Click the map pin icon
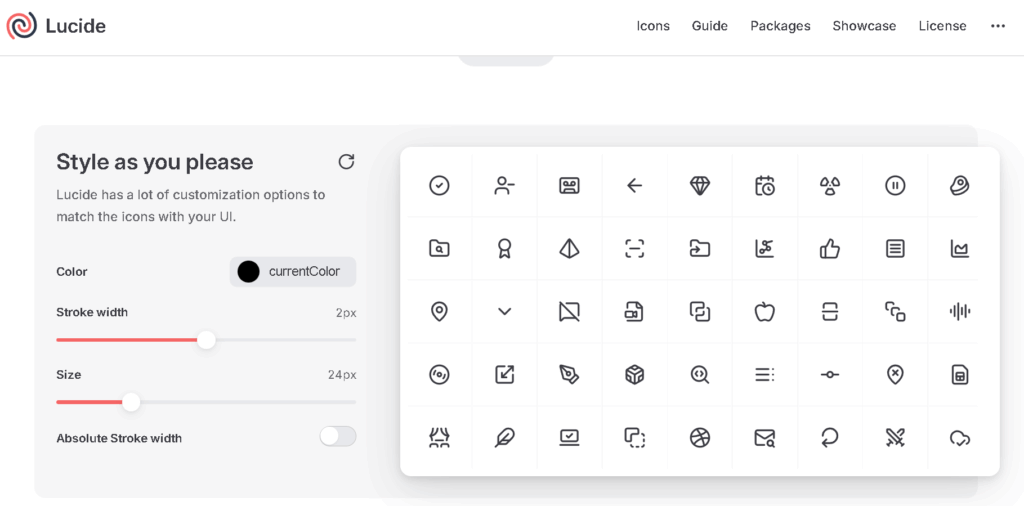Viewport: 1024px width, 506px height. 439,312
